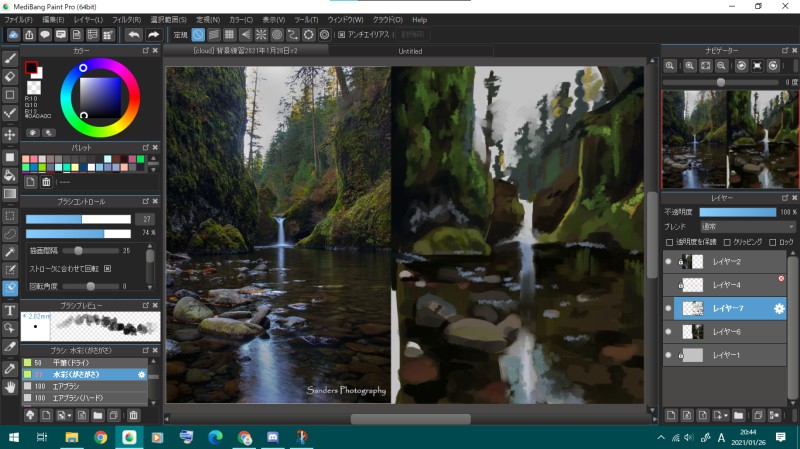Enable the grid snap guide
800x449 pixels.
coord(230,35)
